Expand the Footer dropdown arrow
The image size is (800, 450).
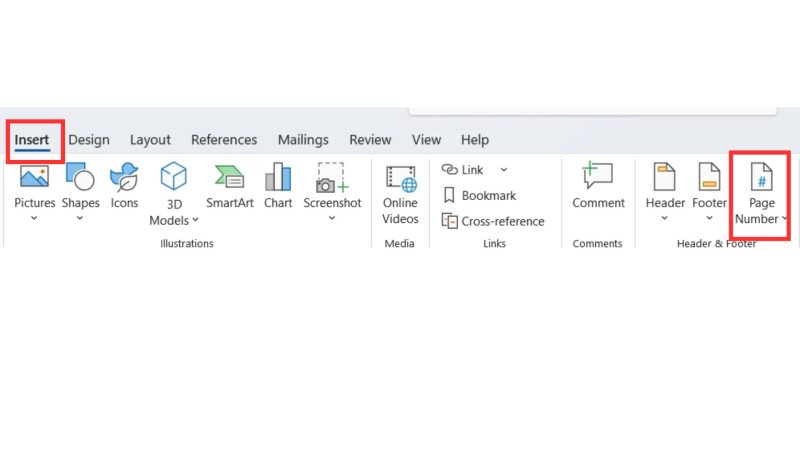click(x=709, y=218)
